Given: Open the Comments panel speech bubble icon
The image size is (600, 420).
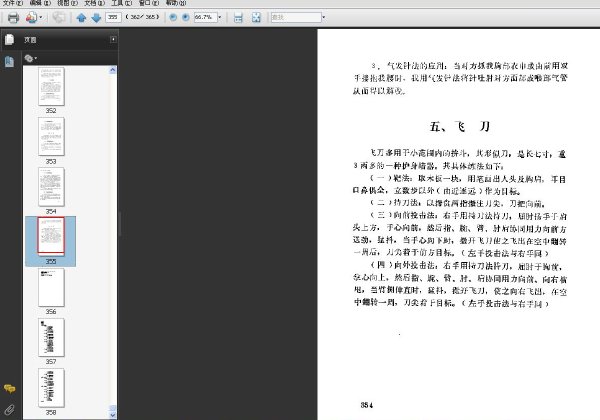Looking at the screenshot, I should coord(10,389).
